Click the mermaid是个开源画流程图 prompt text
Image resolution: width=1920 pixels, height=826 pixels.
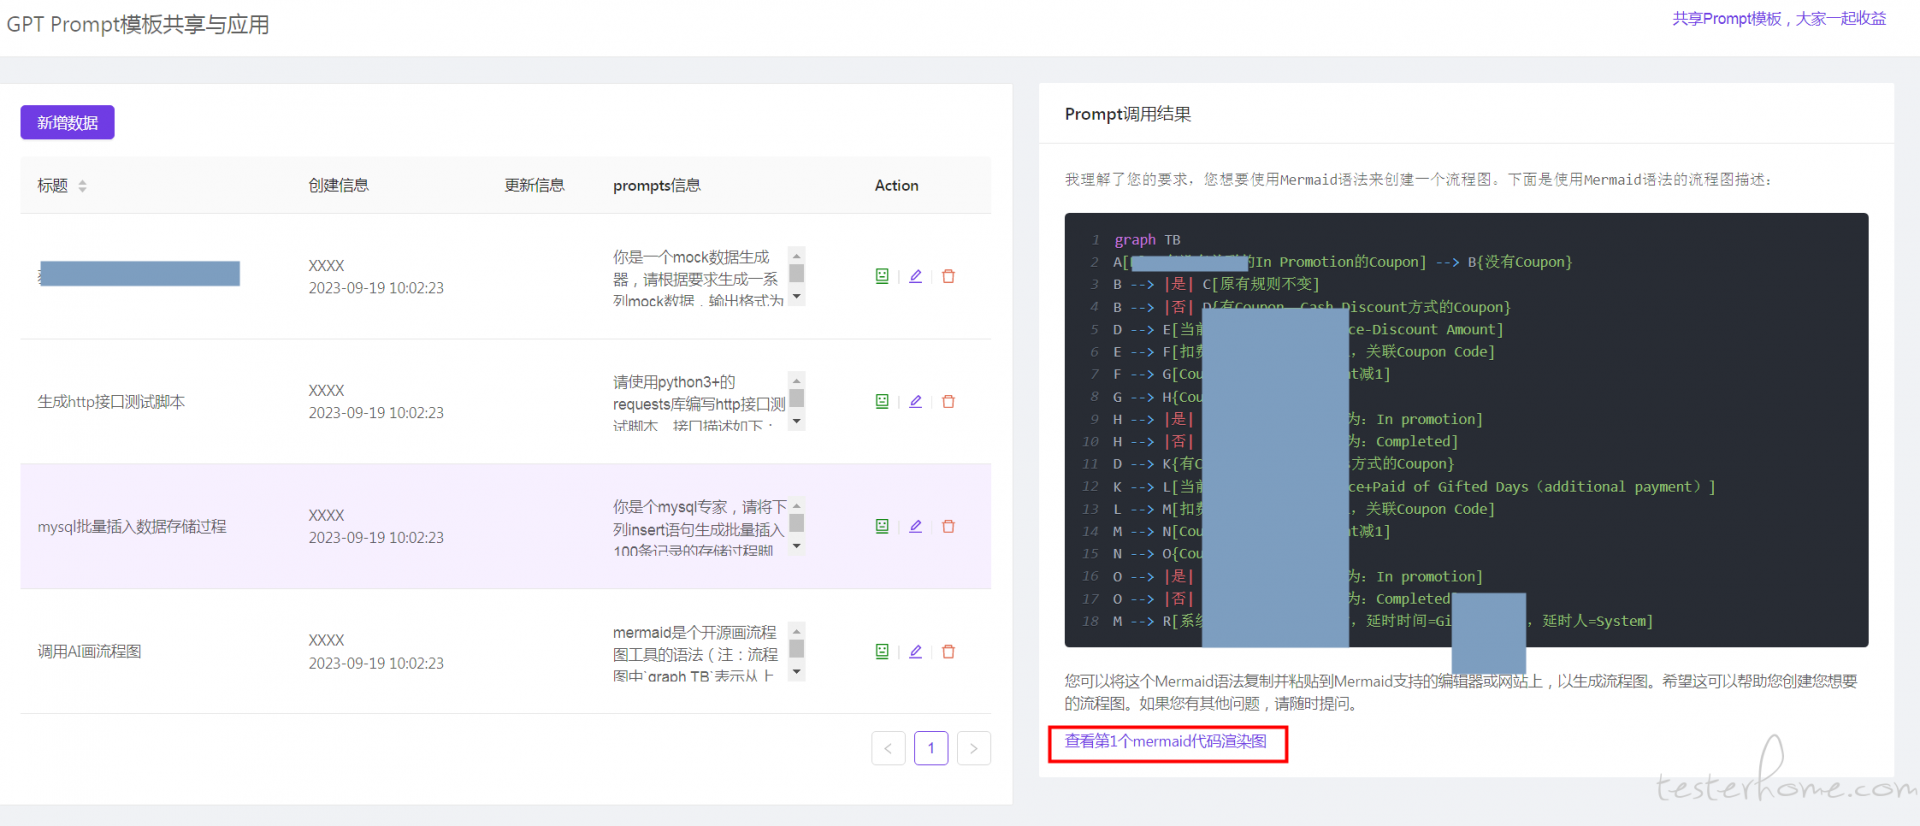click(x=695, y=654)
